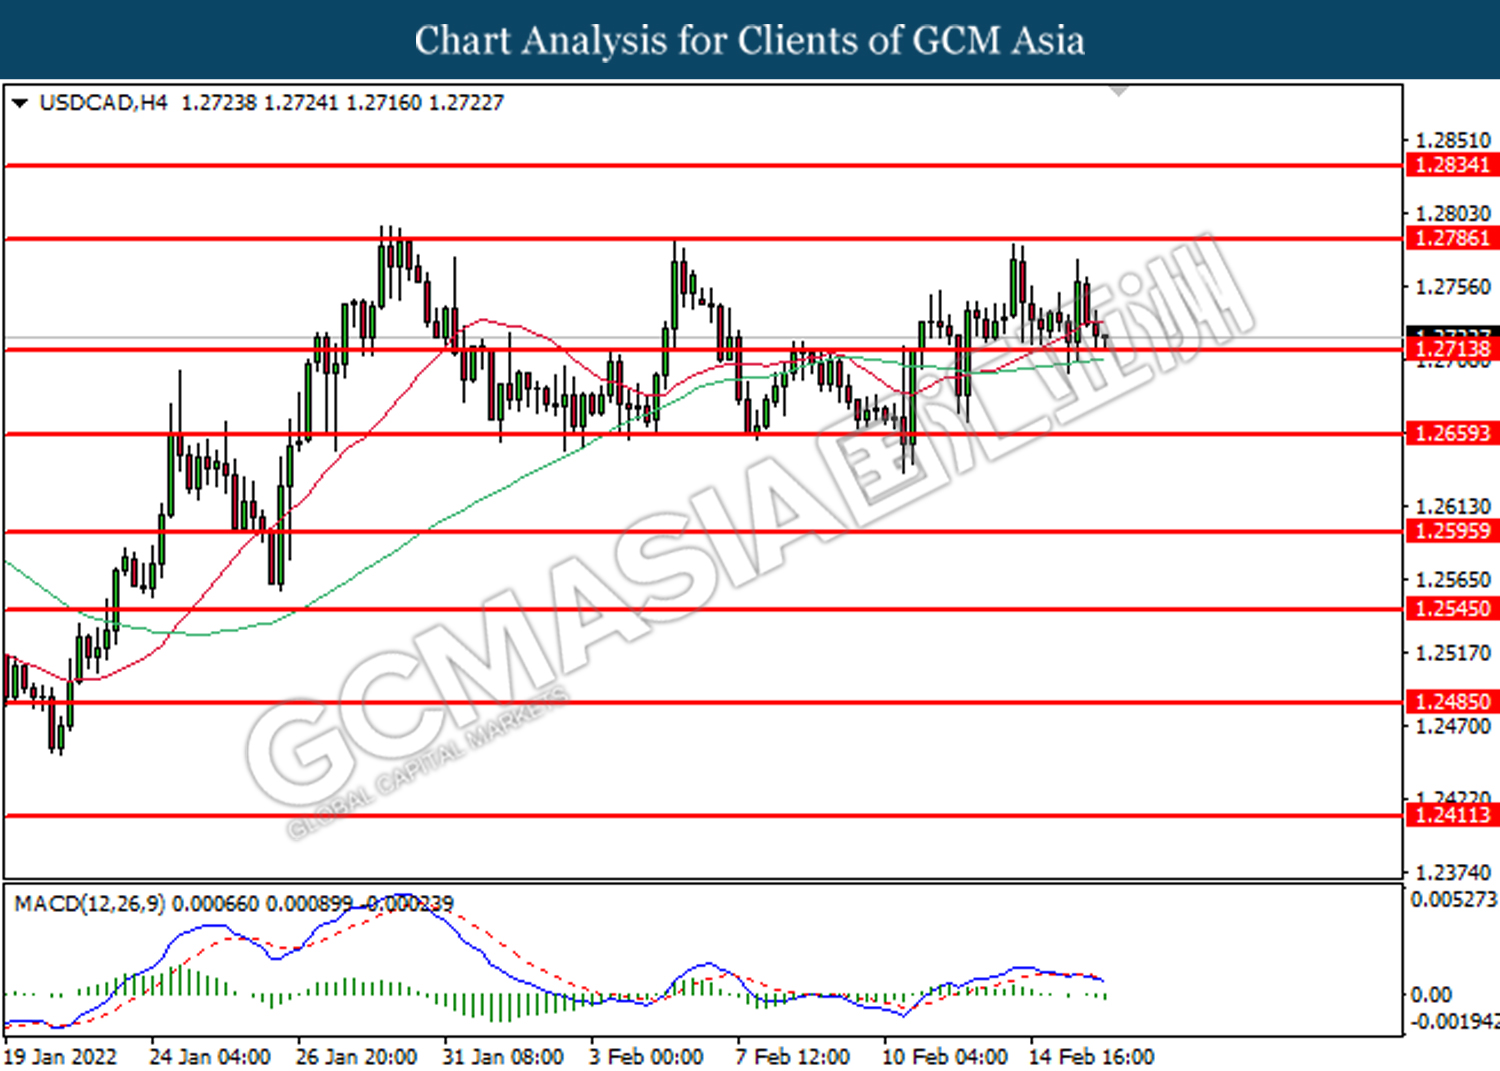This screenshot has height=1071, width=1500.
Task: Select the red 1.25450 price level label
Action: coord(1453,608)
